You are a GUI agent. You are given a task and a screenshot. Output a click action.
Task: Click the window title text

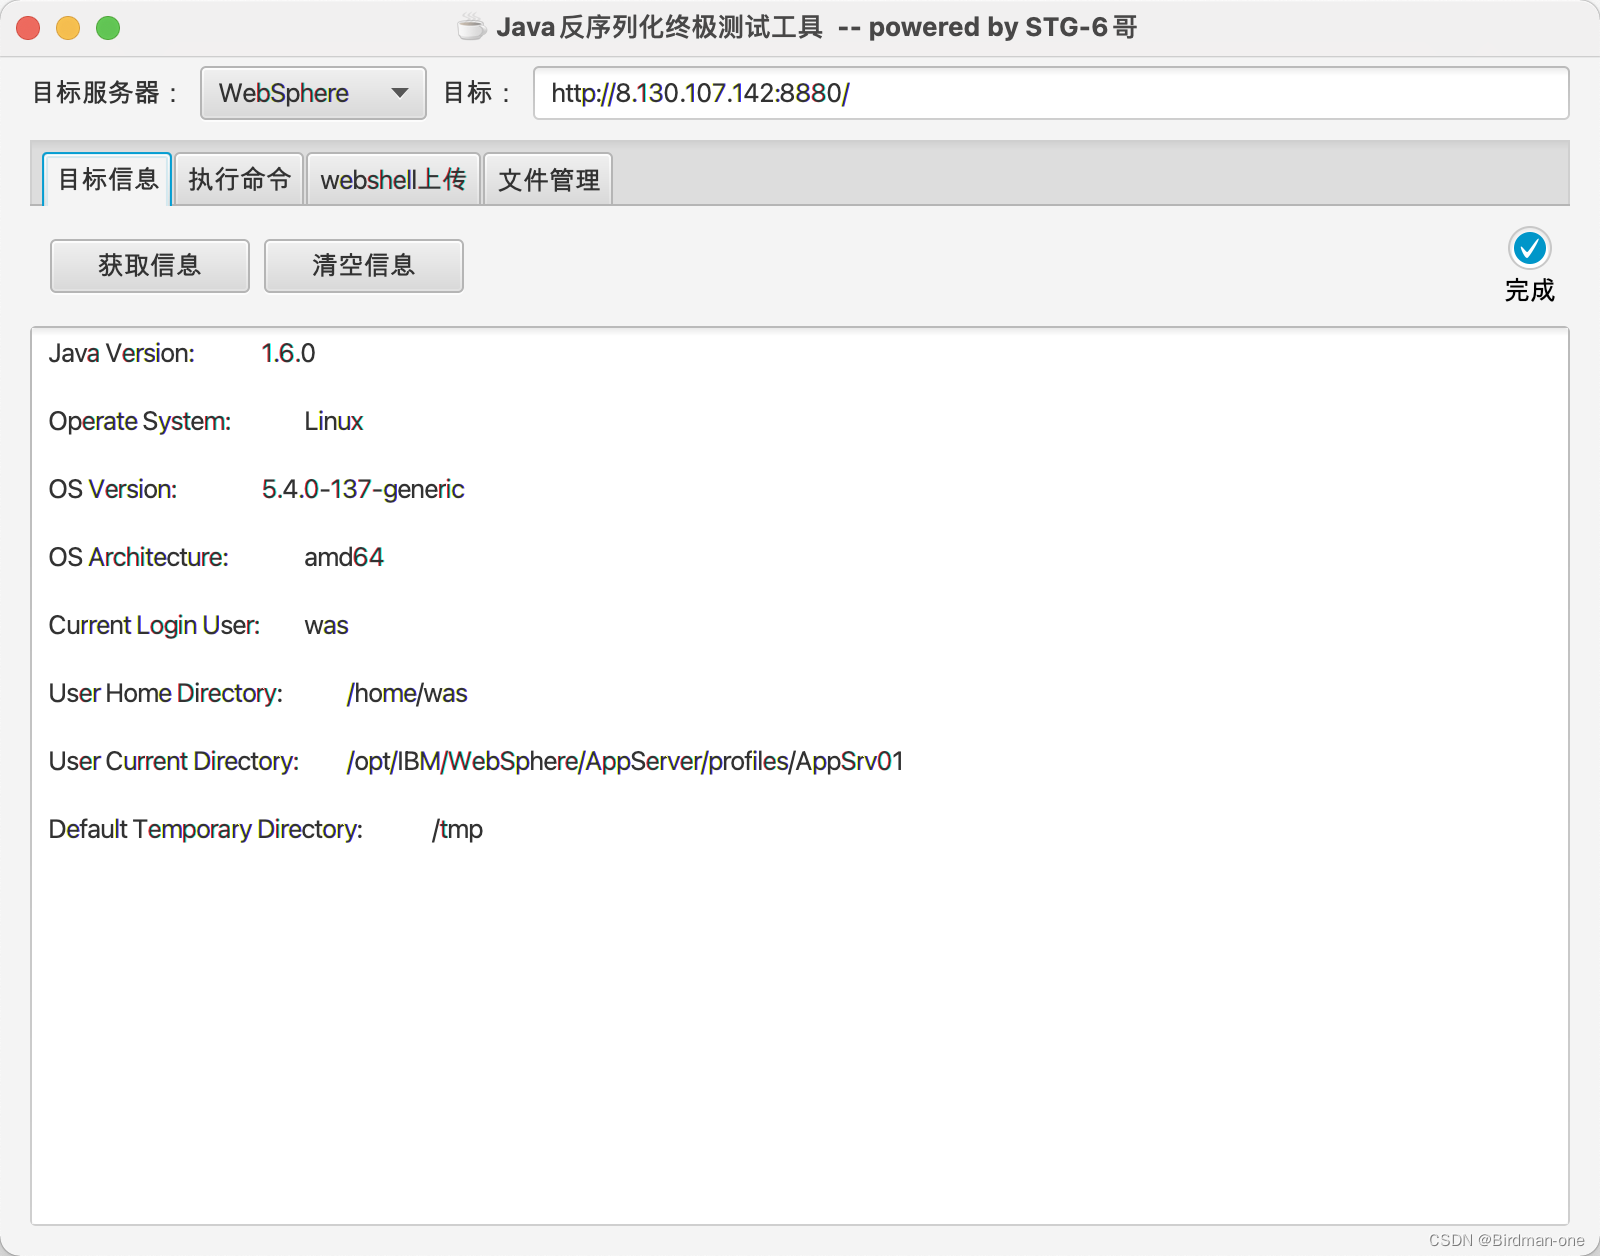coord(817,27)
